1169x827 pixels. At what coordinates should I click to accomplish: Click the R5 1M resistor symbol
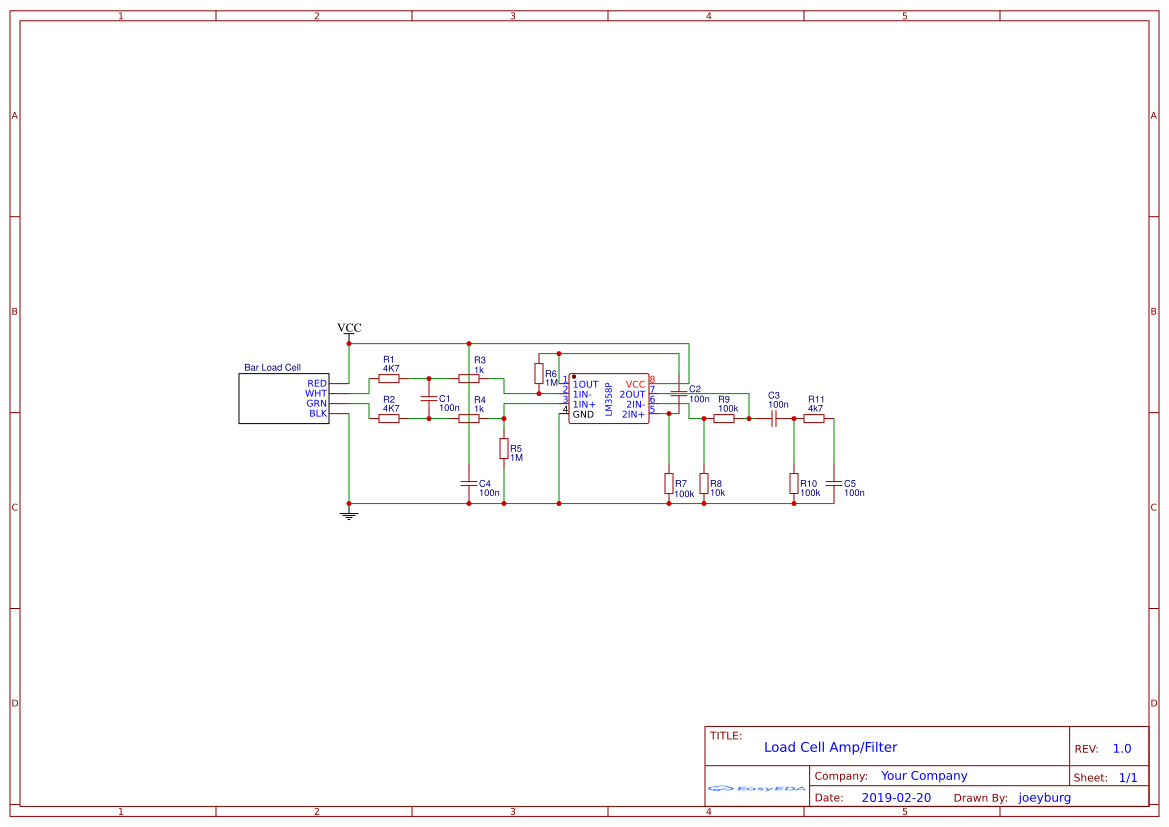(x=503, y=449)
